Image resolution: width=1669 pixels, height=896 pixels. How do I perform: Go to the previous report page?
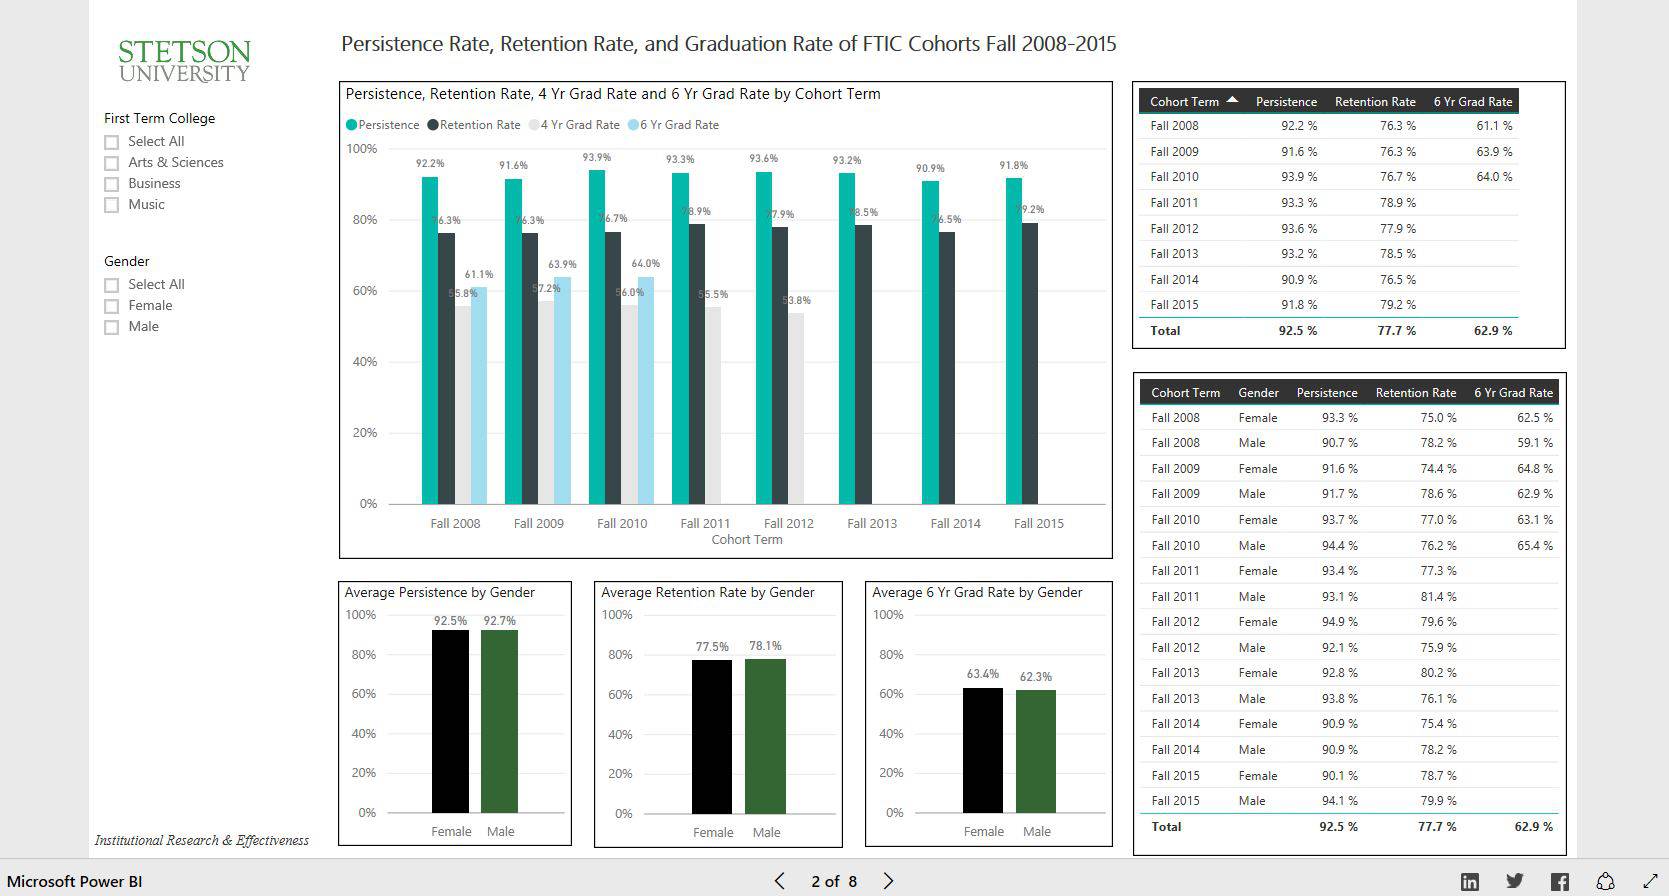pos(779,881)
